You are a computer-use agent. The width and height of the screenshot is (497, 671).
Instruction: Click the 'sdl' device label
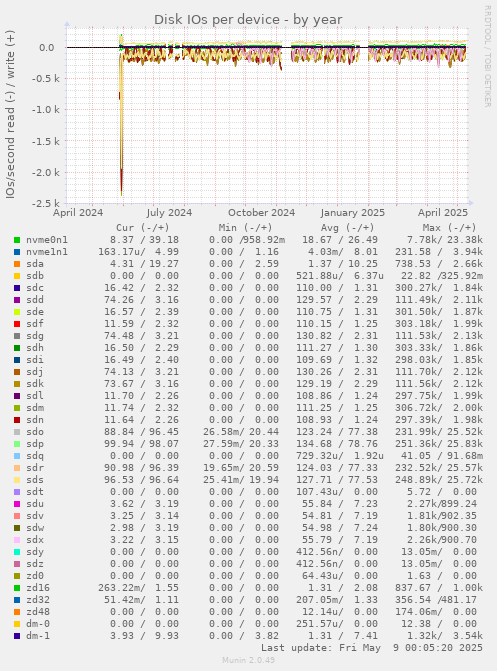click(x=35, y=396)
